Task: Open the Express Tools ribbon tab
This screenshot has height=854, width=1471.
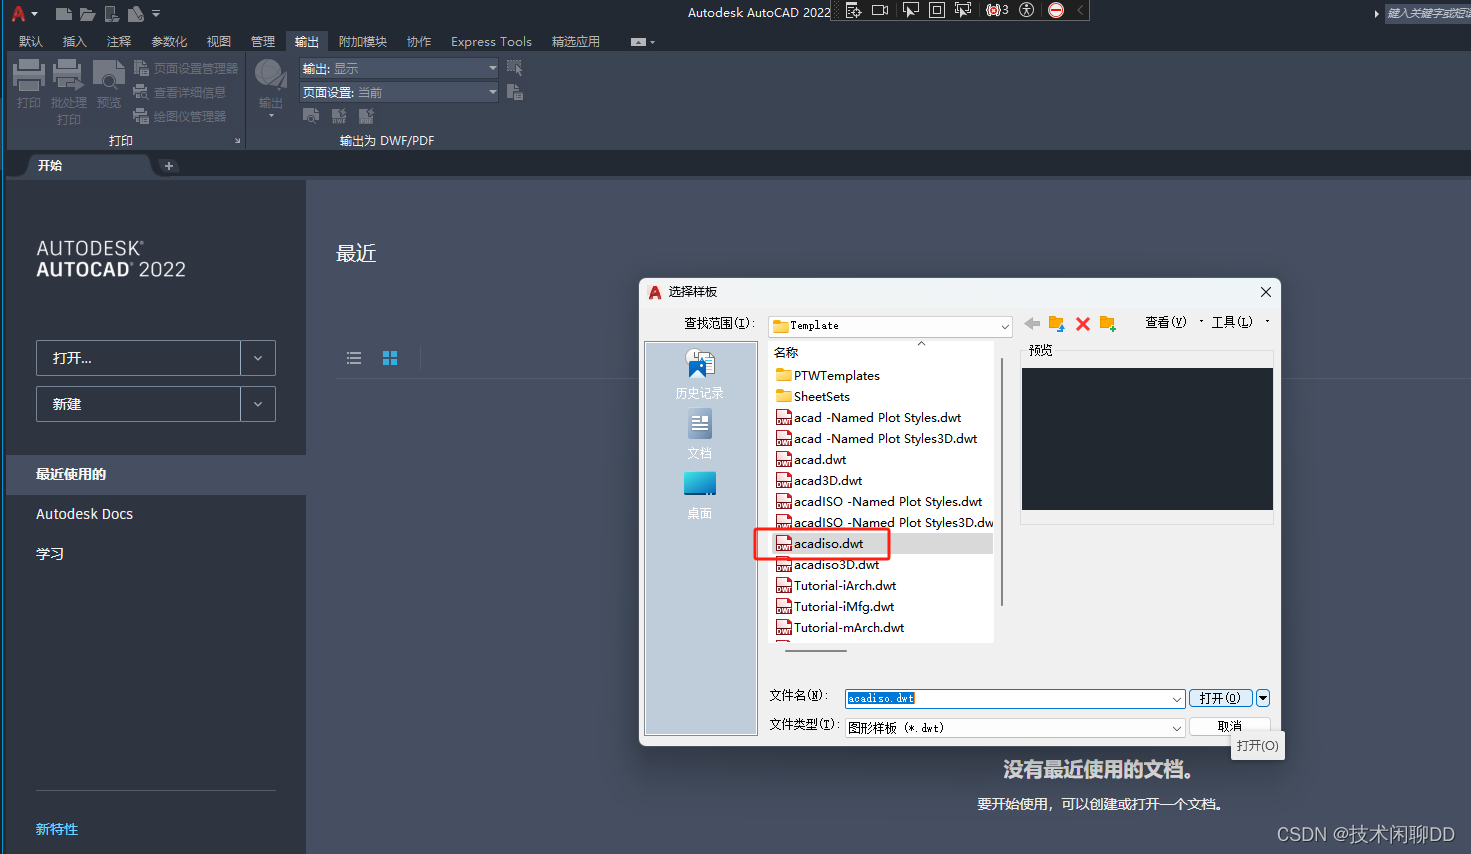Action: (x=491, y=42)
